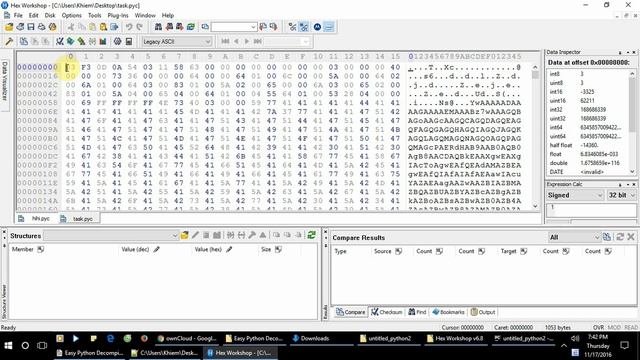
Task: Select the Find tab in results pane
Action: [x=417, y=312]
